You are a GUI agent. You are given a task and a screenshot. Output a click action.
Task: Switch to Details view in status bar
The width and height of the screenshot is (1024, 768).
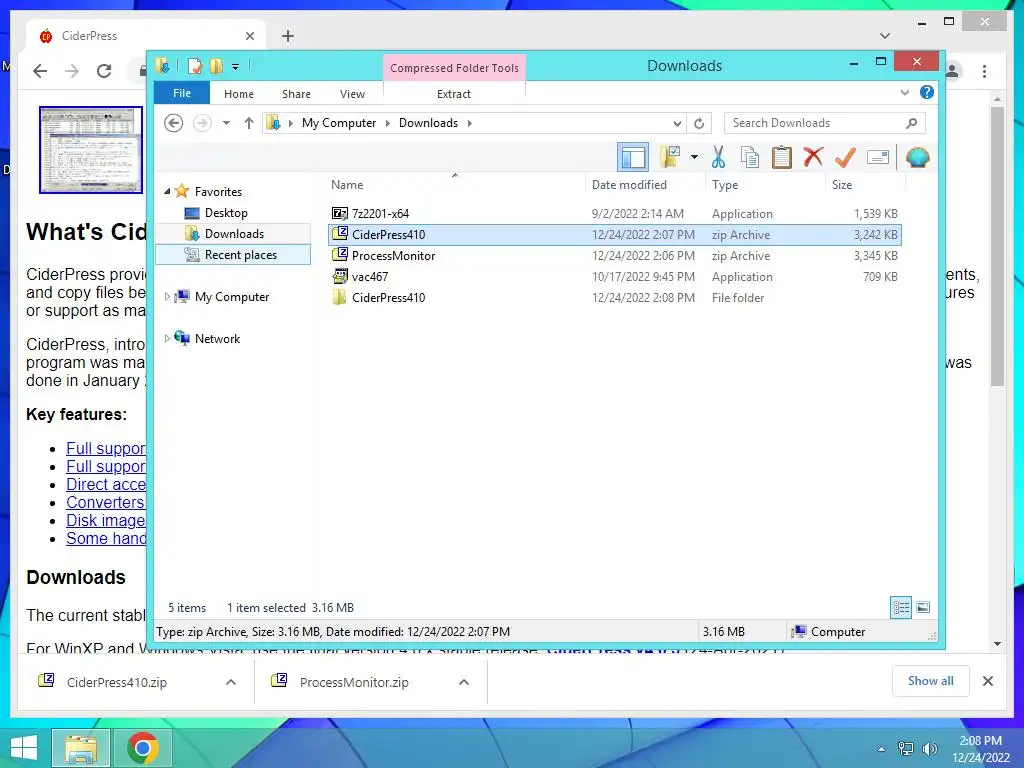(901, 607)
